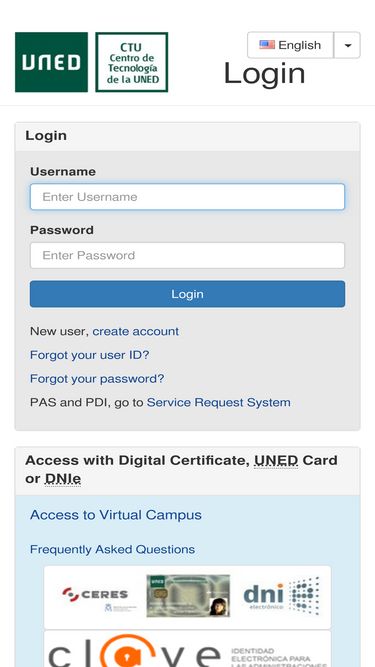Image resolution: width=375 pixels, height=667 pixels.
Task: Click the English language button
Action: [x=290, y=45]
